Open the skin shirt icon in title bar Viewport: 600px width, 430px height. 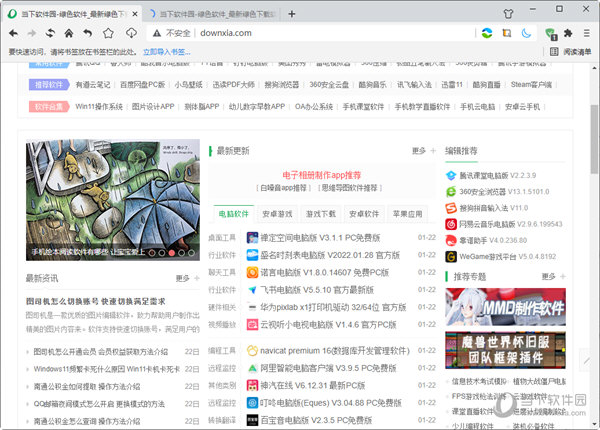(508, 14)
